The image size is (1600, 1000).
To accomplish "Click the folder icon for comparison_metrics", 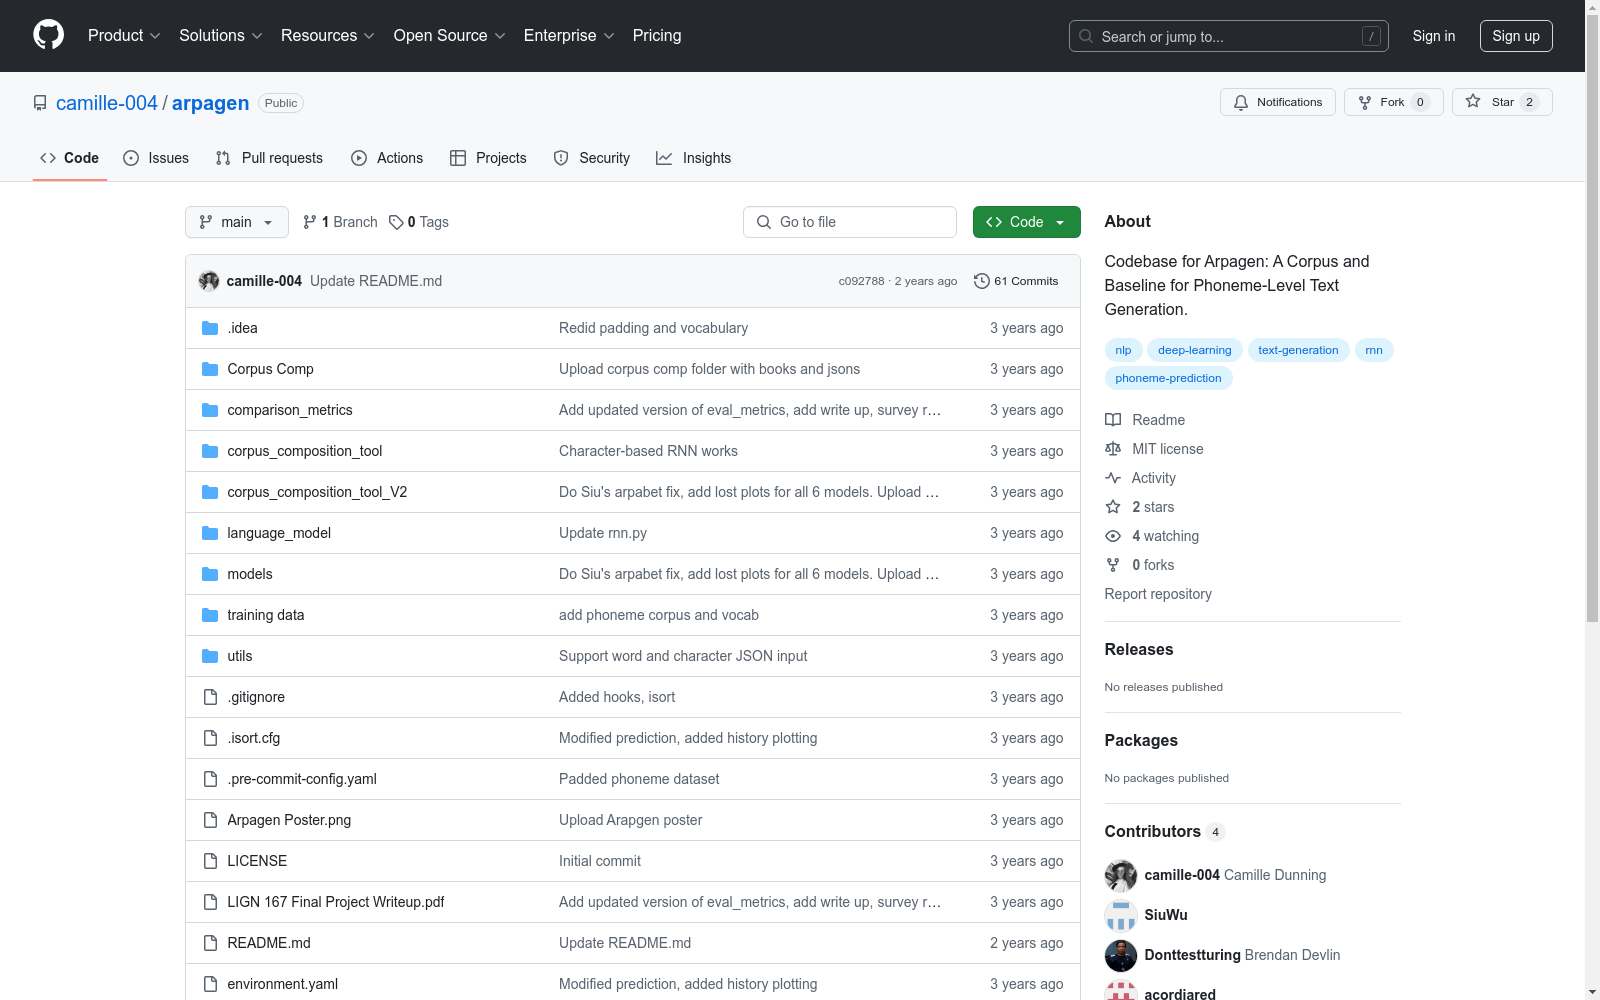I will 210,410.
